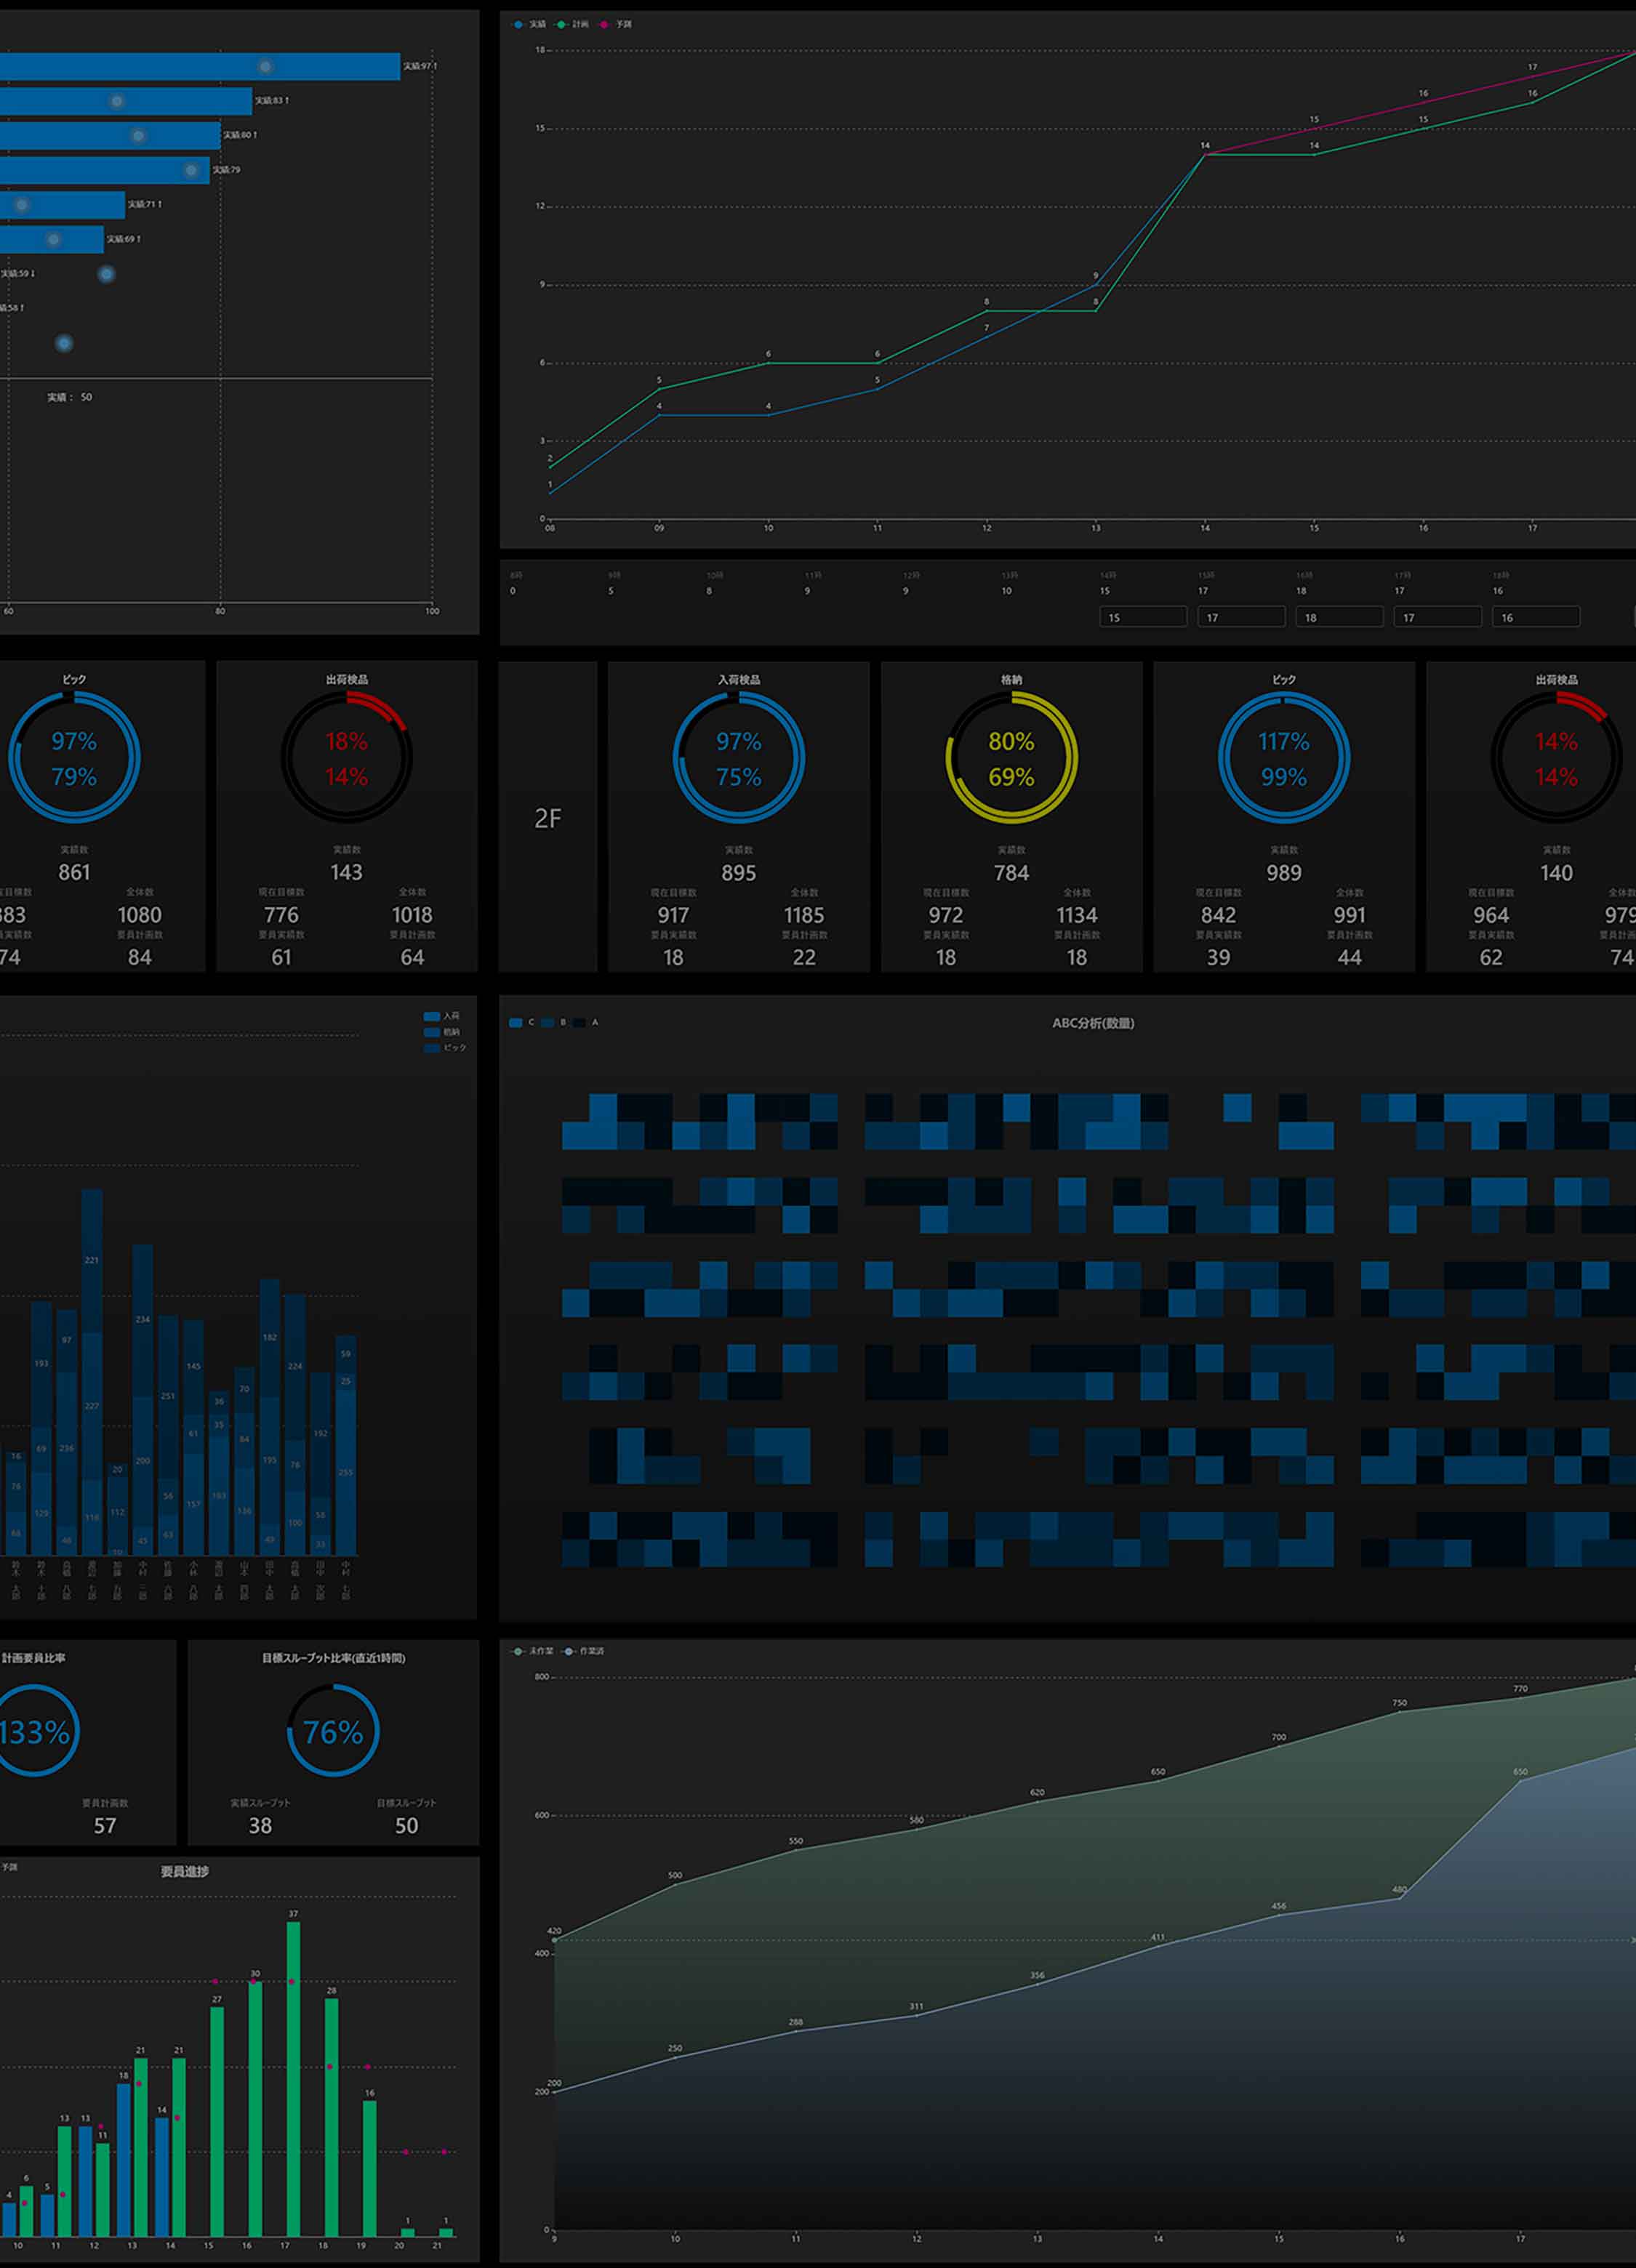Click the red 出荷検品 18% gauge ring
Screen dimensions: 1636x2268
tap(346, 758)
